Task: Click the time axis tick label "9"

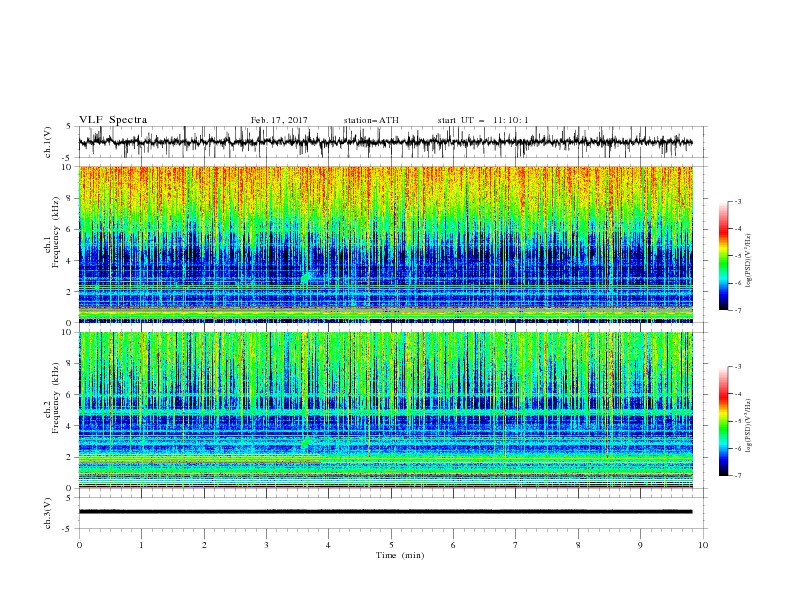Action: click(x=640, y=545)
